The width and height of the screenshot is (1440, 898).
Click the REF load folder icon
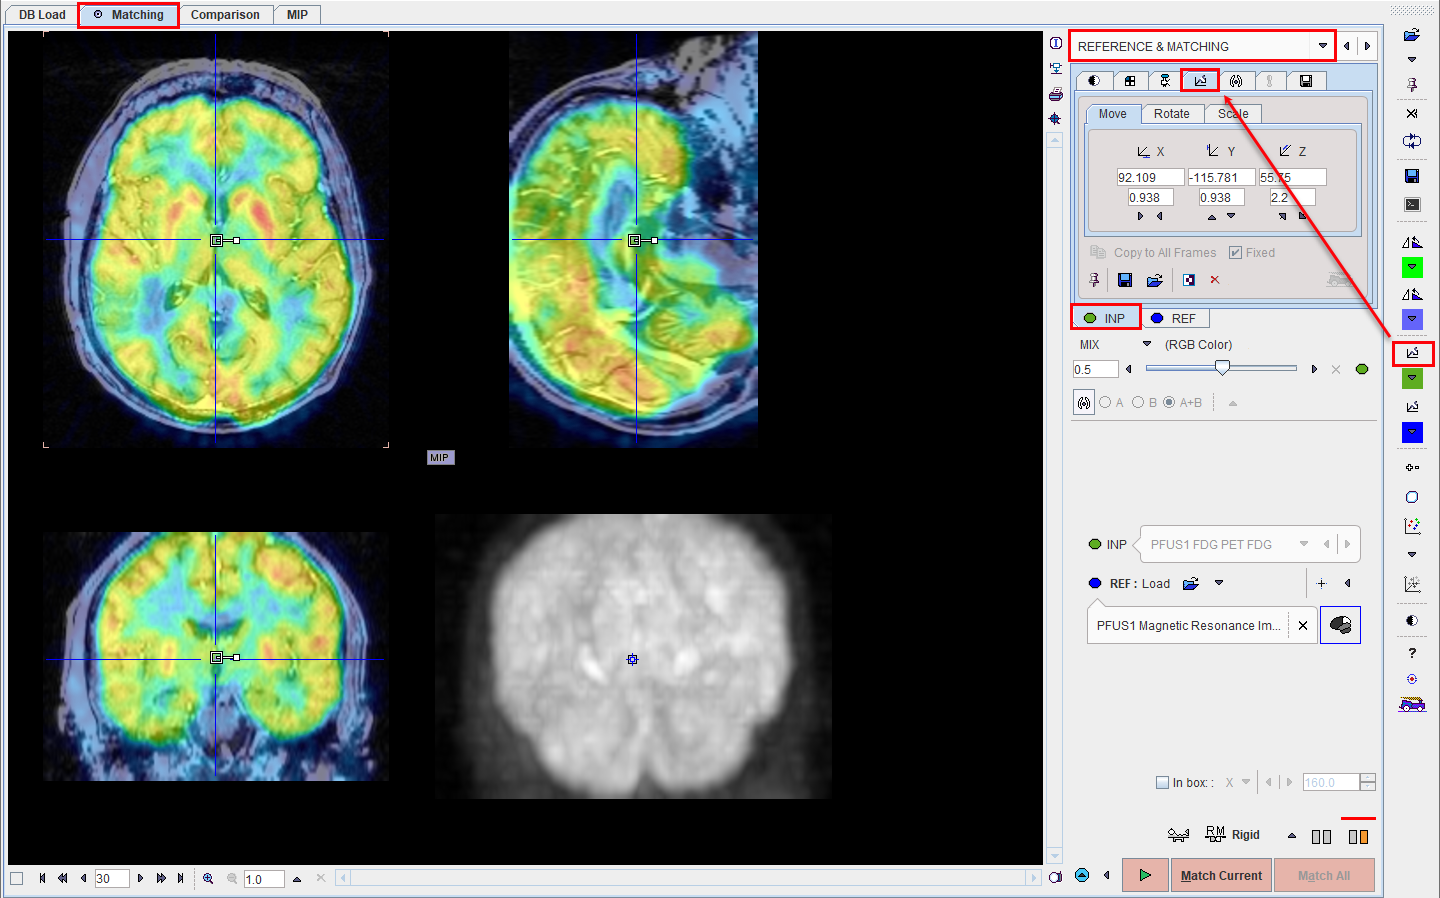click(1190, 584)
